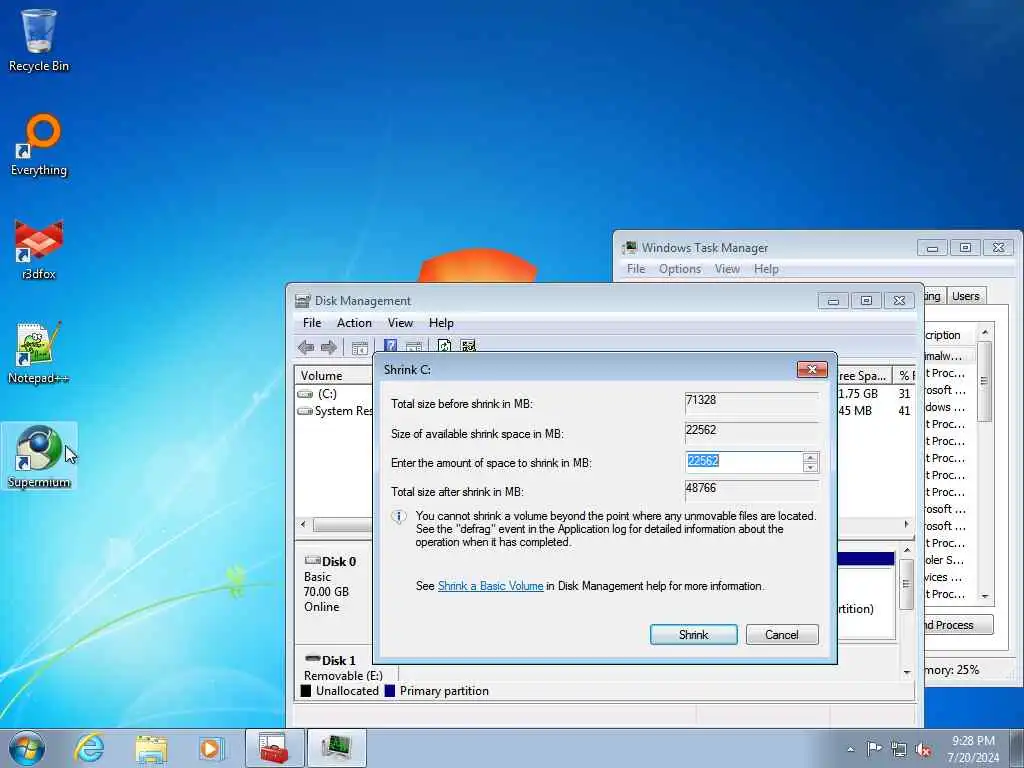Open the Windows Start menu orb
The image size is (1024, 768).
pyautogui.click(x=27, y=748)
